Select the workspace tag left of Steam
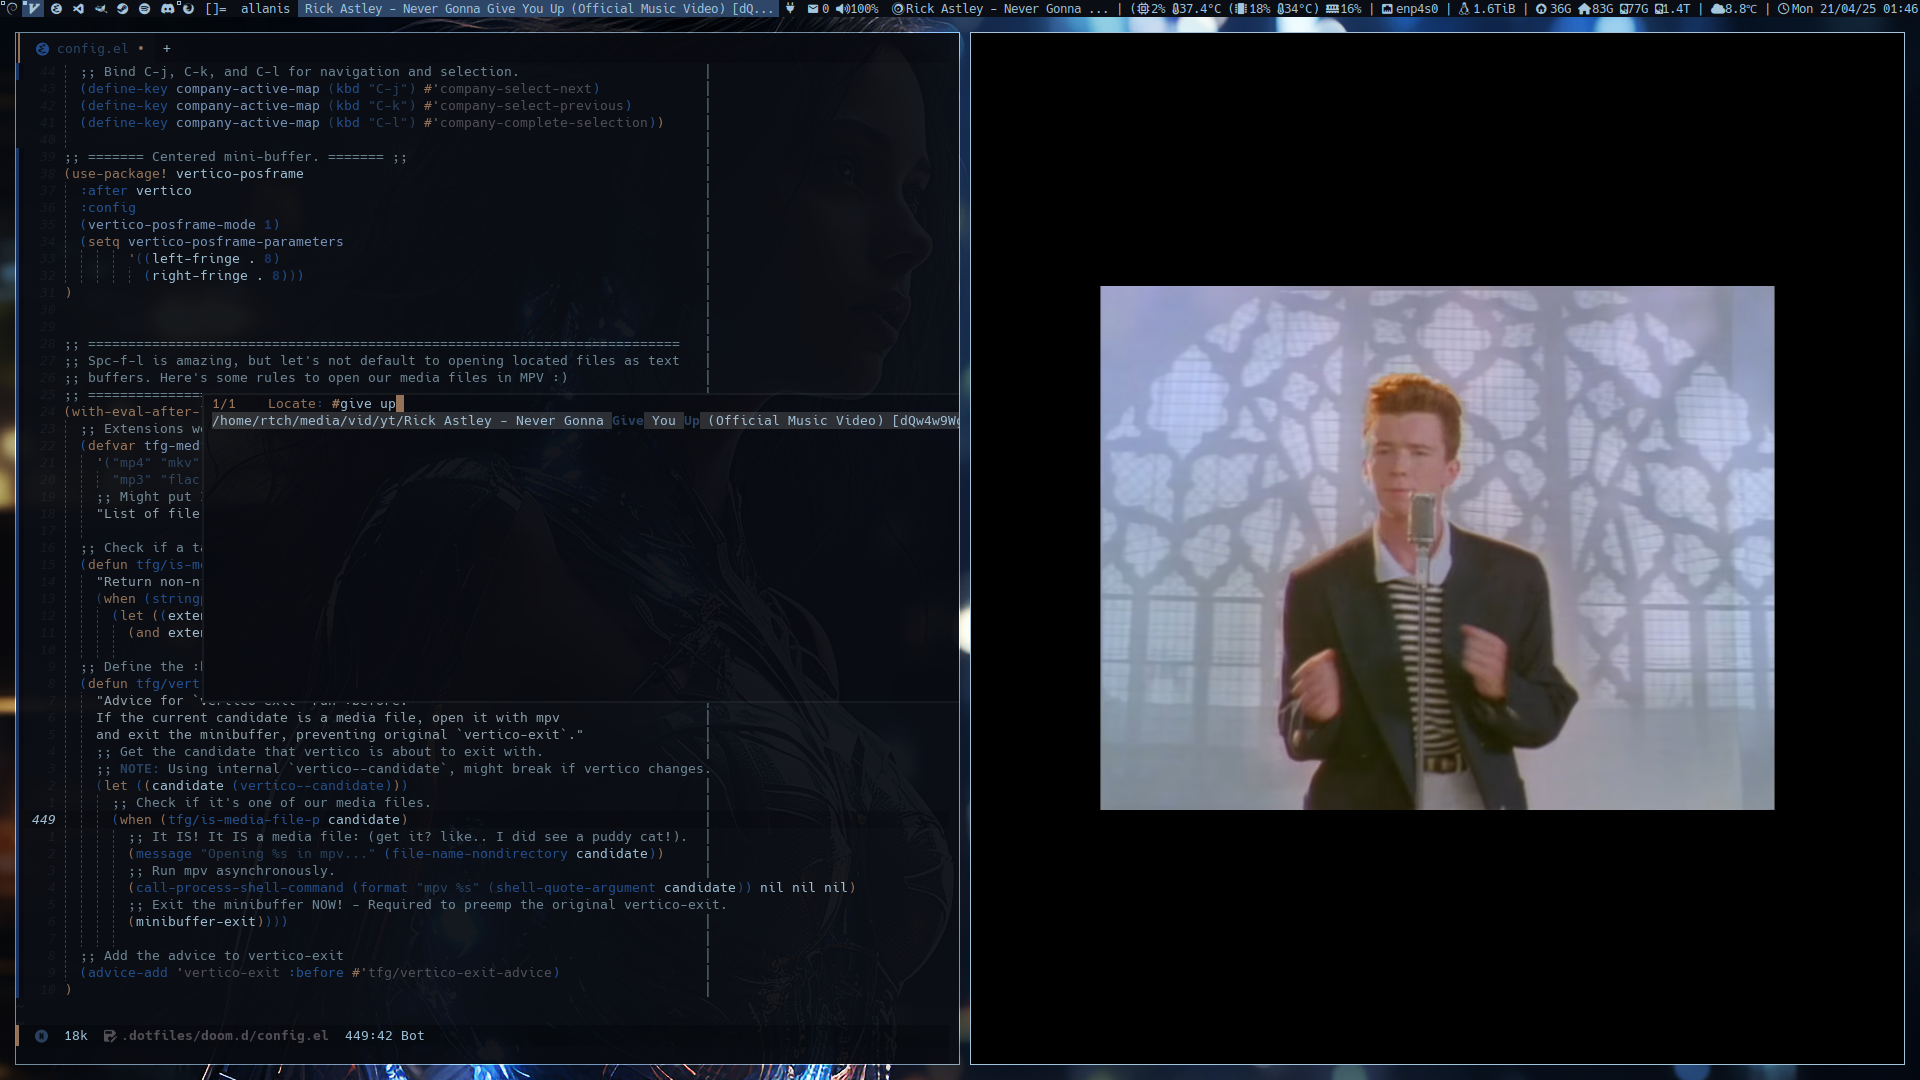This screenshot has height=1080, width=1920. (101, 9)
